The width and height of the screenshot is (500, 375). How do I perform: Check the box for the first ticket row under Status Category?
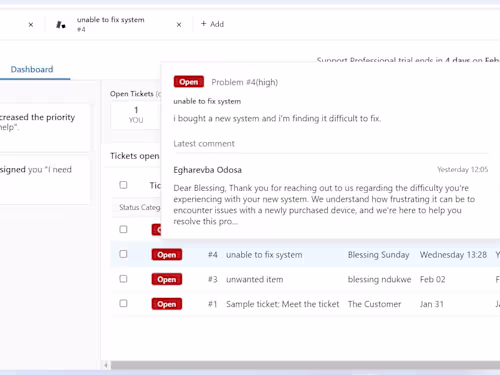pos(123,229)
